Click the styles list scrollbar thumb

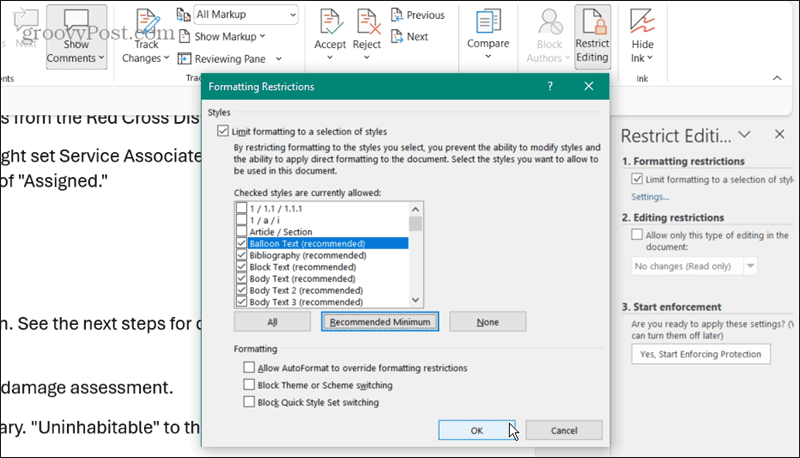[x=416, y=224]
